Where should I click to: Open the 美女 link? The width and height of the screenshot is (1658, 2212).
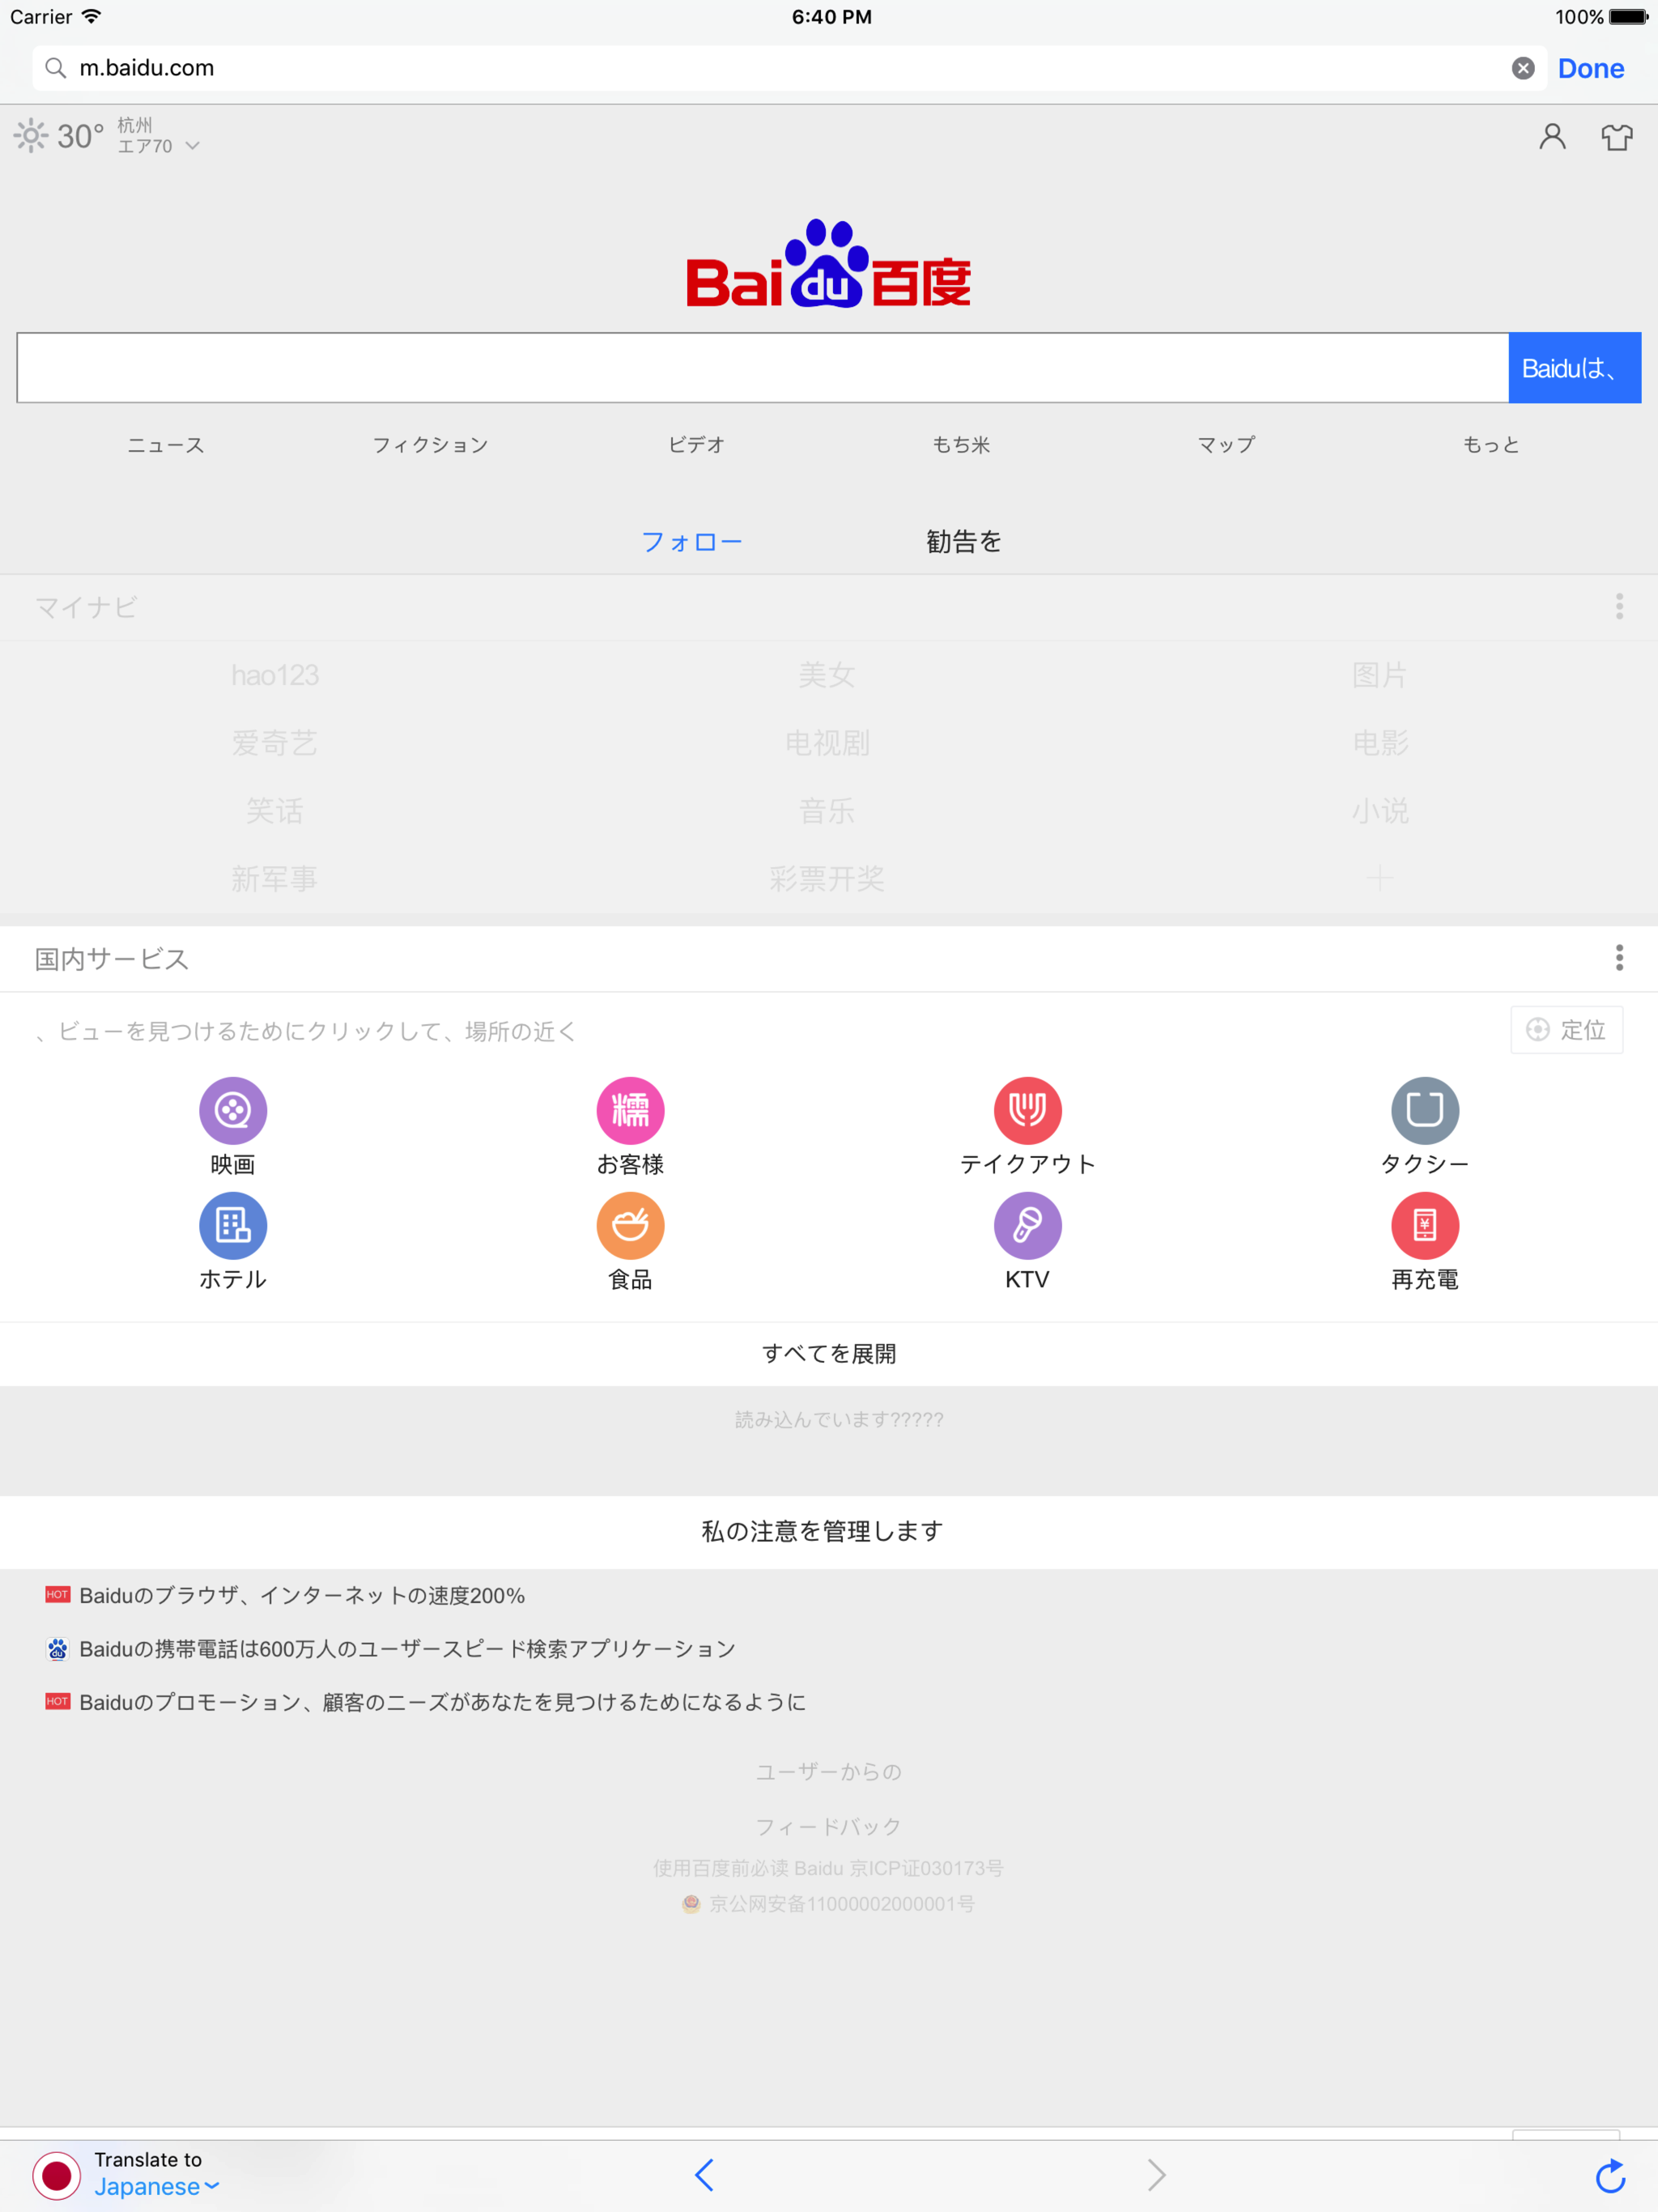point(827,675)
